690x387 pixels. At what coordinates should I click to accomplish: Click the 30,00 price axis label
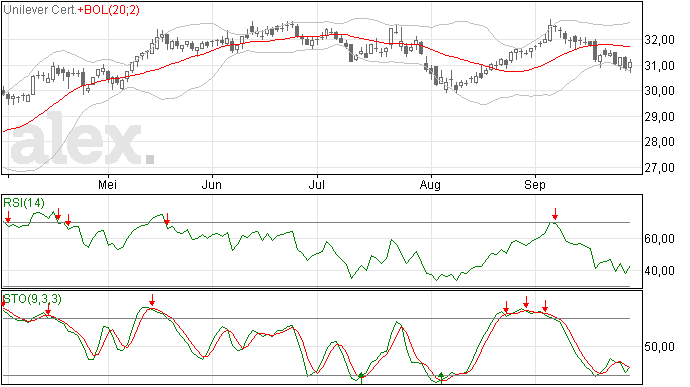pos(659,91)
